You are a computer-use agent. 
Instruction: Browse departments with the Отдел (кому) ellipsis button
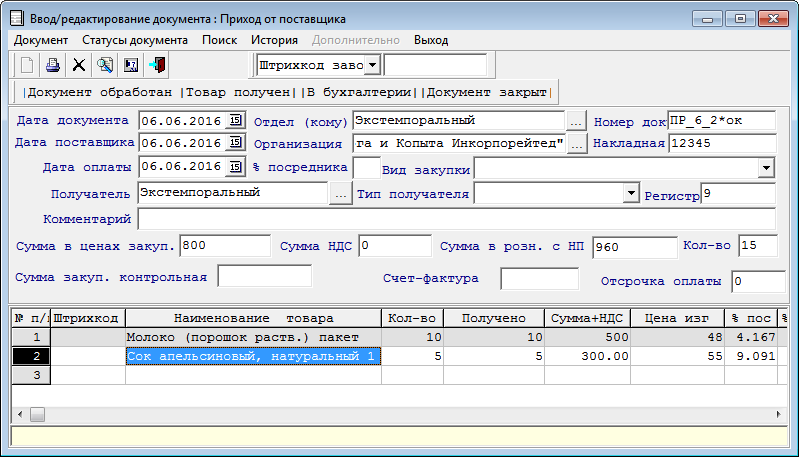point(576,121)
